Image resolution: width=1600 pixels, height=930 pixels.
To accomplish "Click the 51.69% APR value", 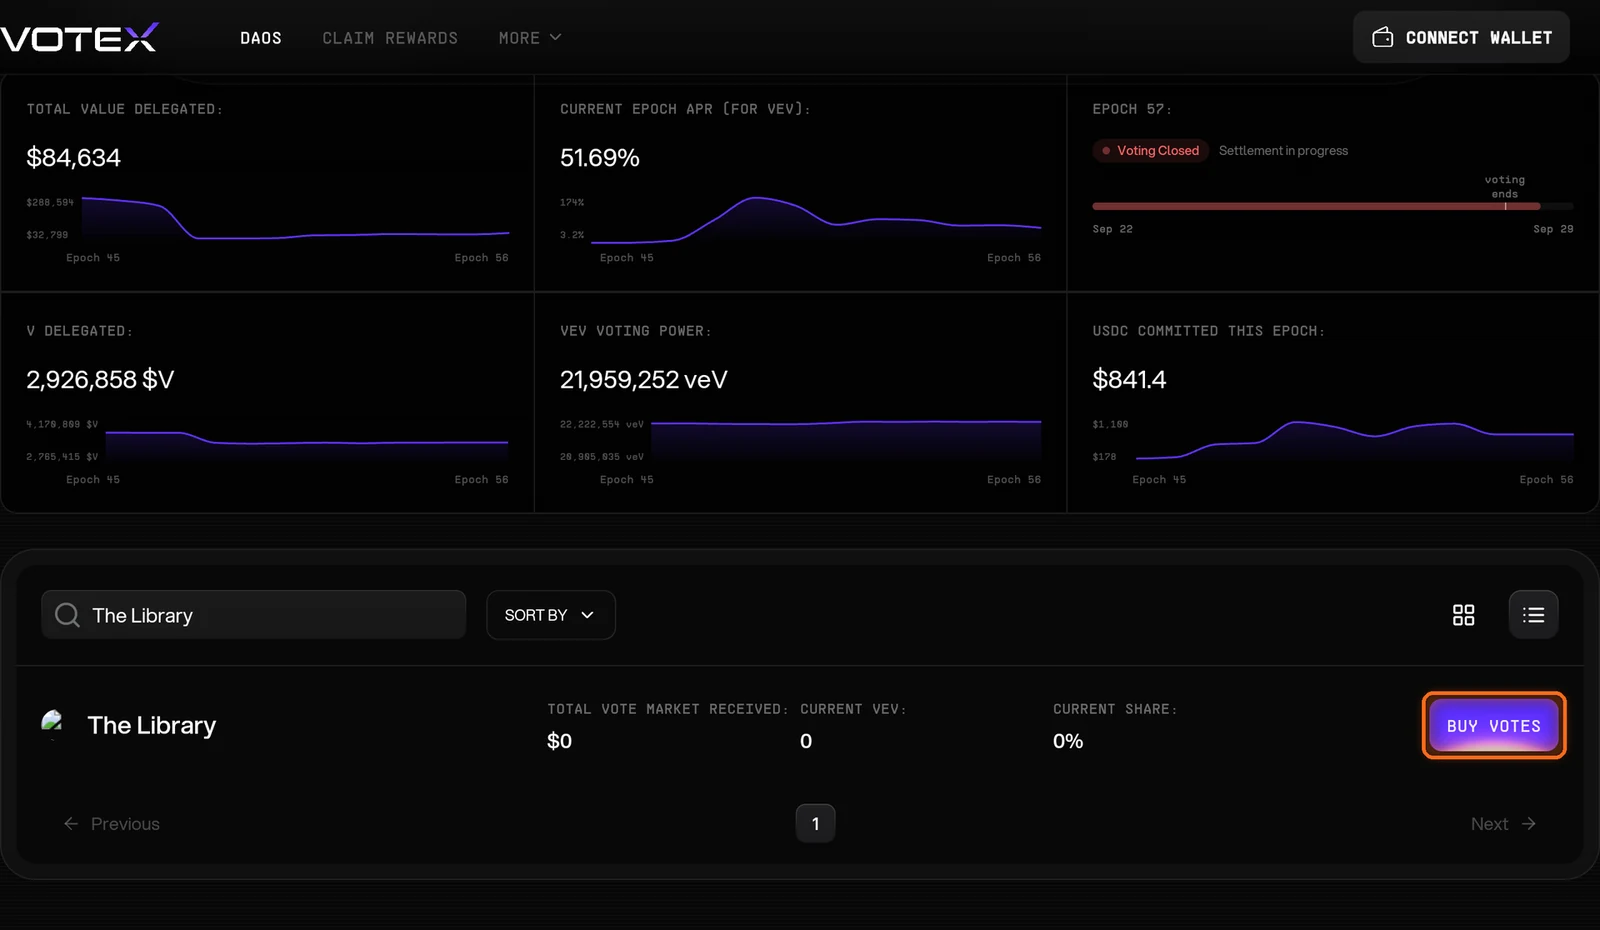I will coord(600,158).
